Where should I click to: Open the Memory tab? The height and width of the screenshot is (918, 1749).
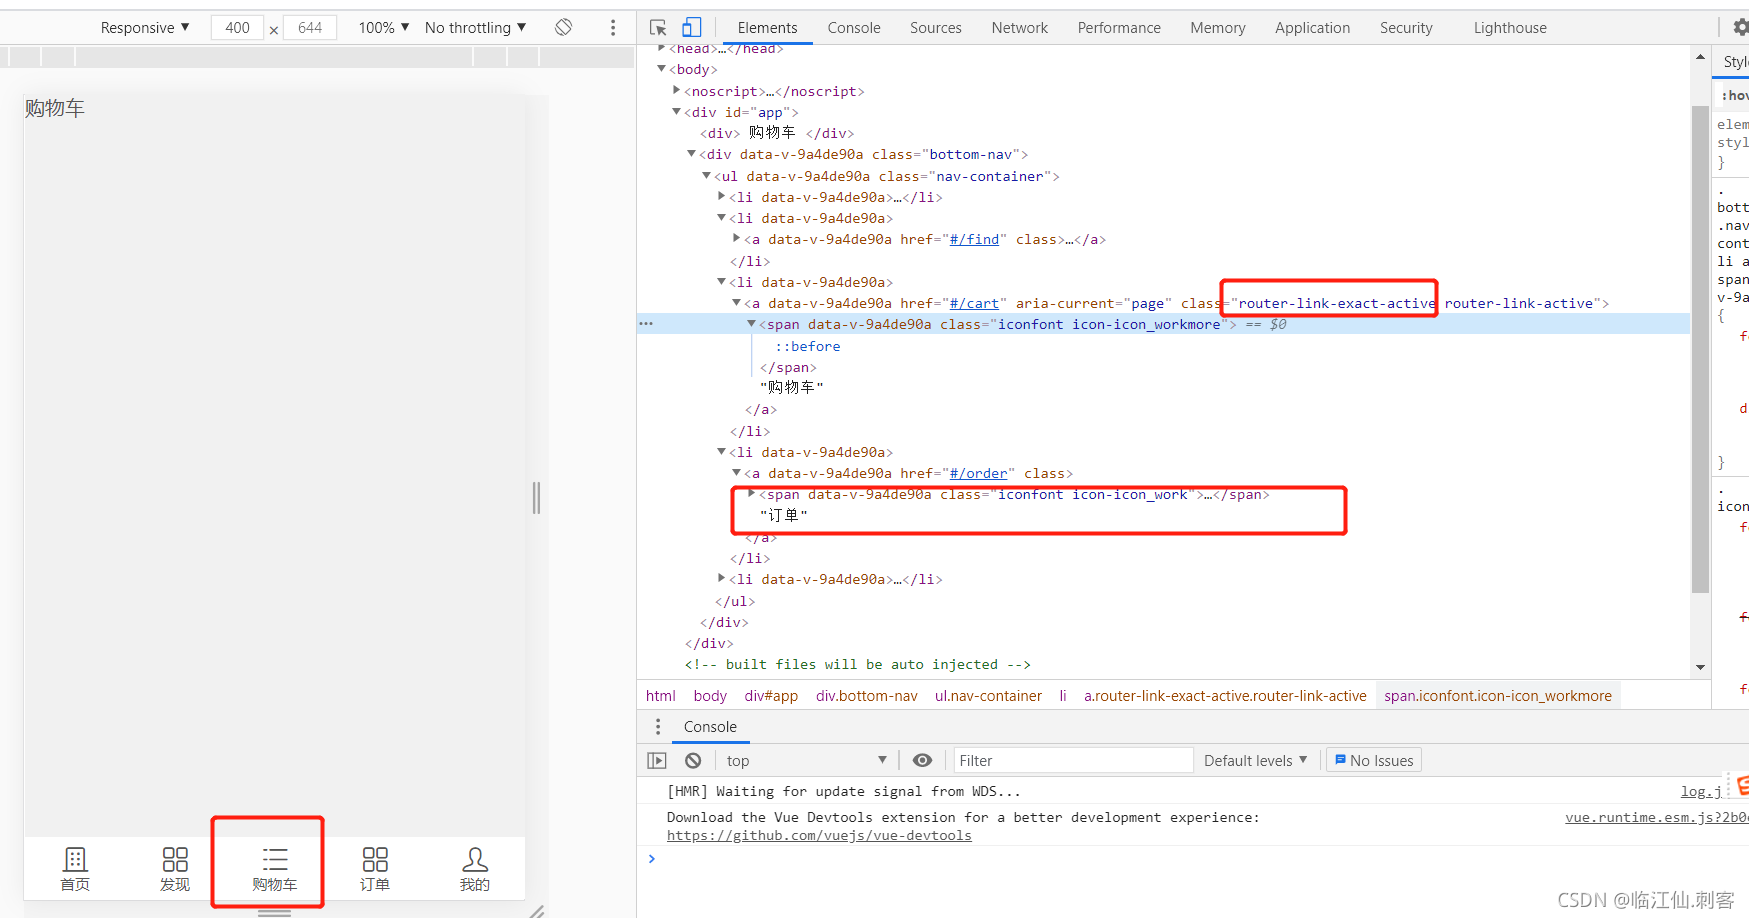click(x=1218, y=28)
